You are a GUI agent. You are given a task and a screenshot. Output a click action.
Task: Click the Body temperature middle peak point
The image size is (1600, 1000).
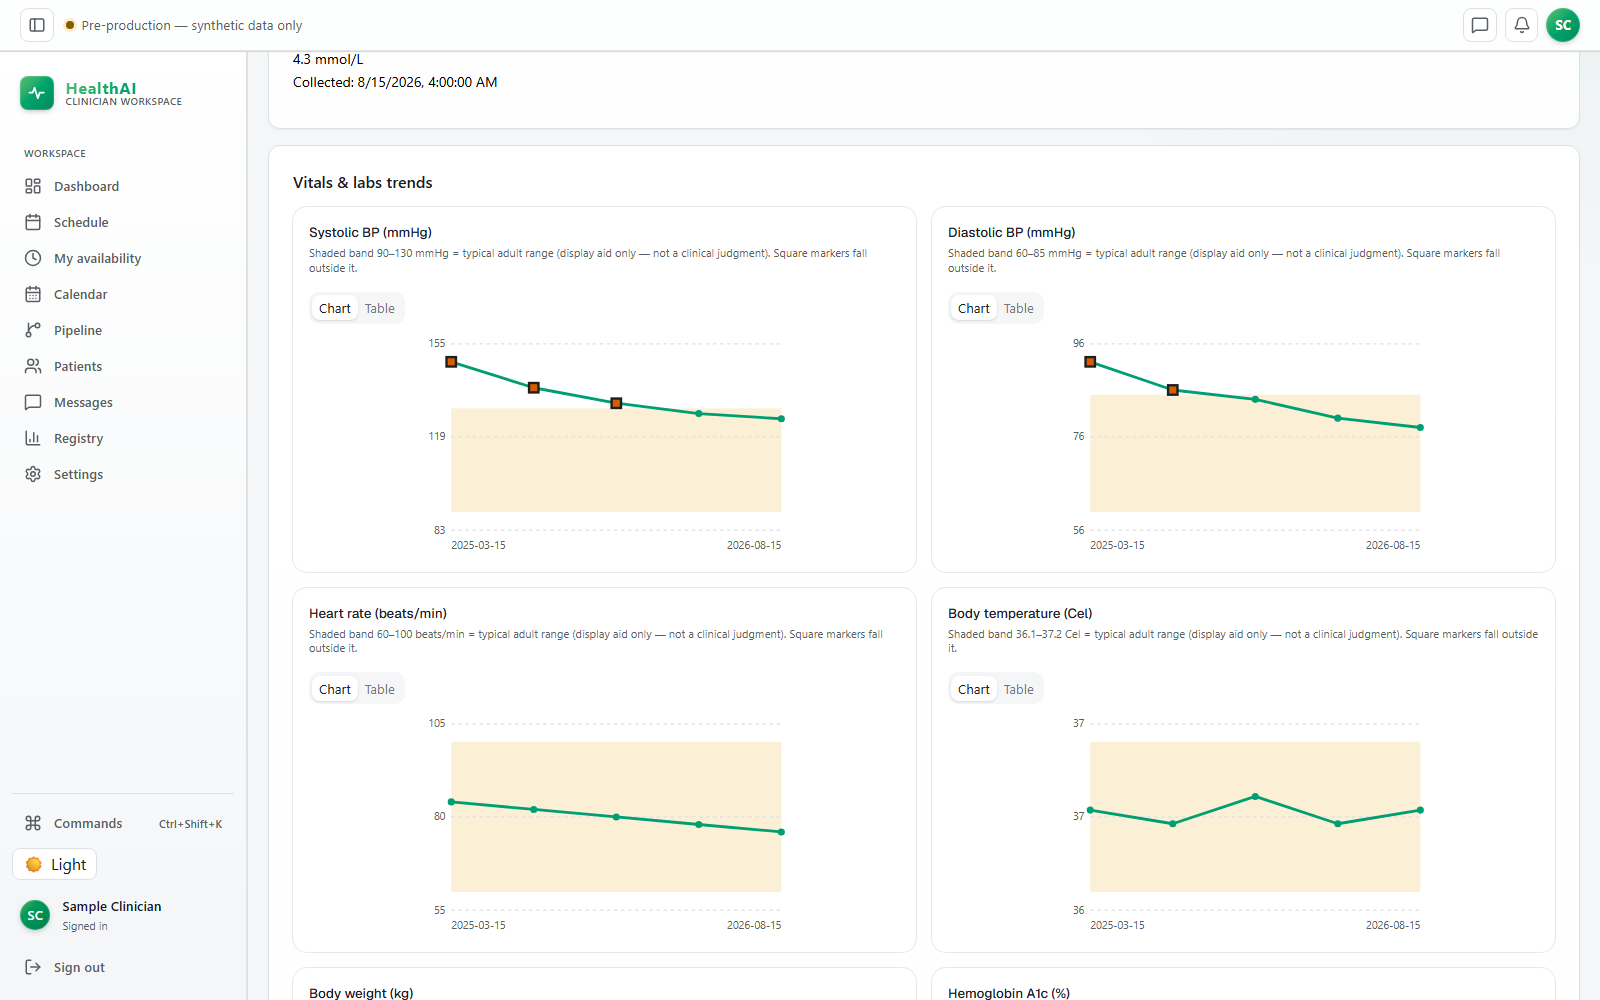(1255, 797)
